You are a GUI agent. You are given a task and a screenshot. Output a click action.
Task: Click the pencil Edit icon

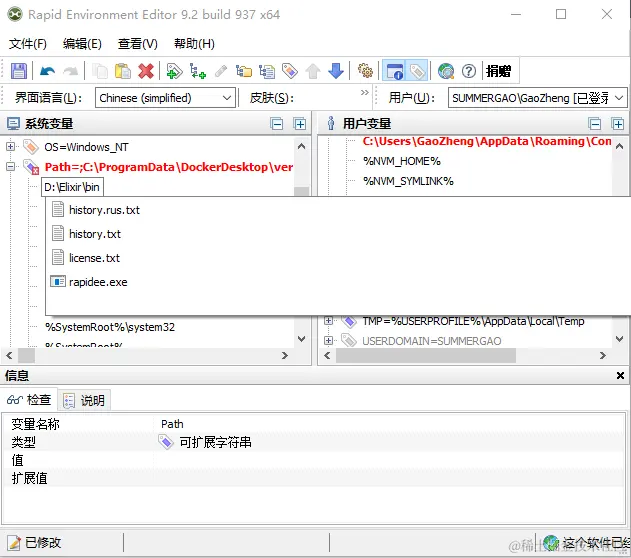221,71
